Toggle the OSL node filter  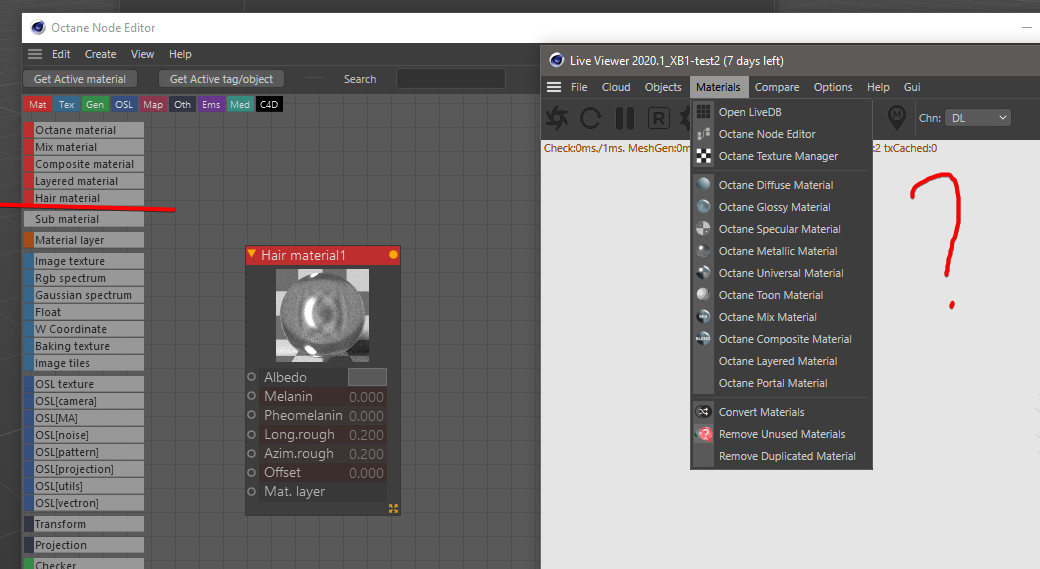coord(124,104)
